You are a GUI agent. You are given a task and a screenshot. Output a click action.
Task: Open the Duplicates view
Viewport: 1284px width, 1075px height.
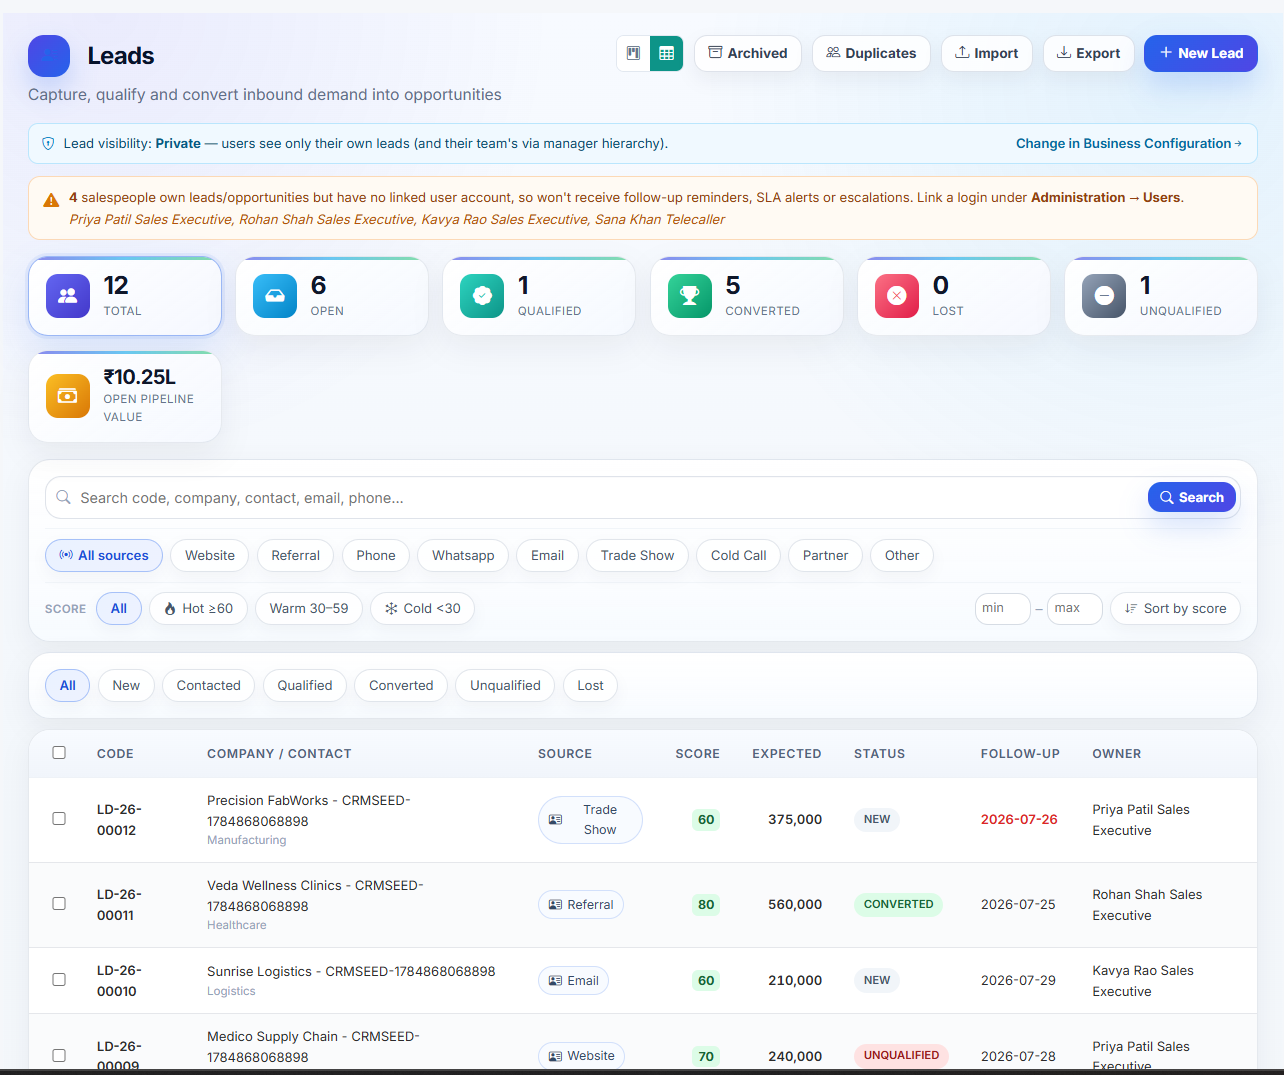pyautogui.click(x=871, y=53)
